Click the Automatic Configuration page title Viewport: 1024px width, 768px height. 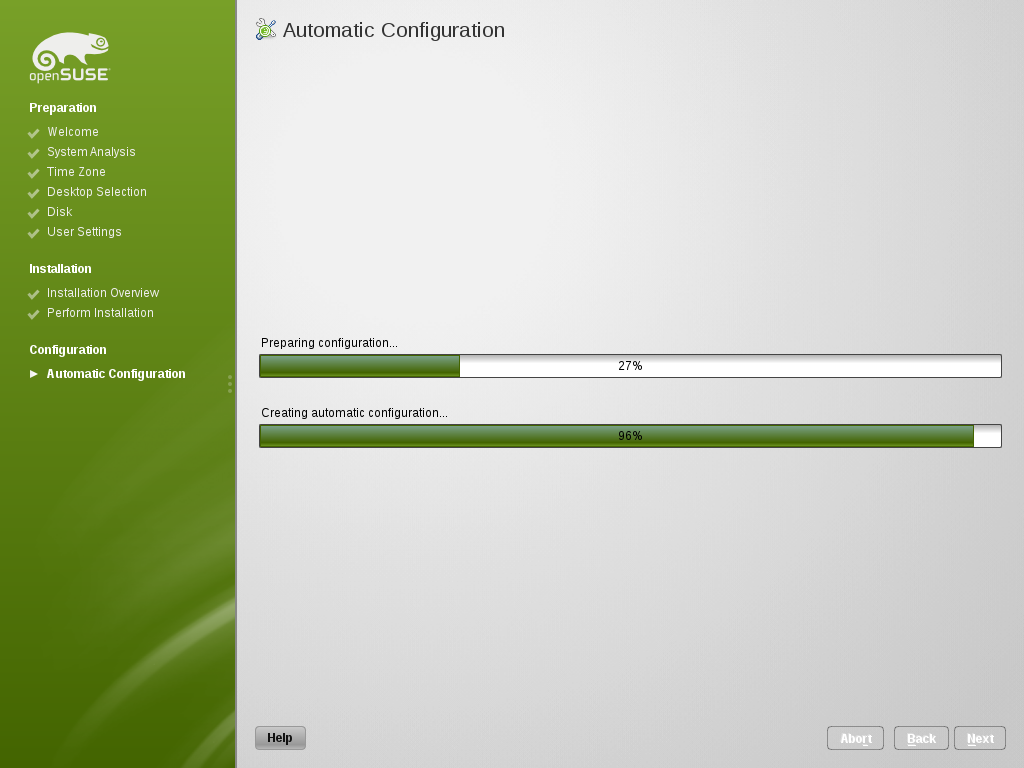pyautogui.click(x=394, y=30)
